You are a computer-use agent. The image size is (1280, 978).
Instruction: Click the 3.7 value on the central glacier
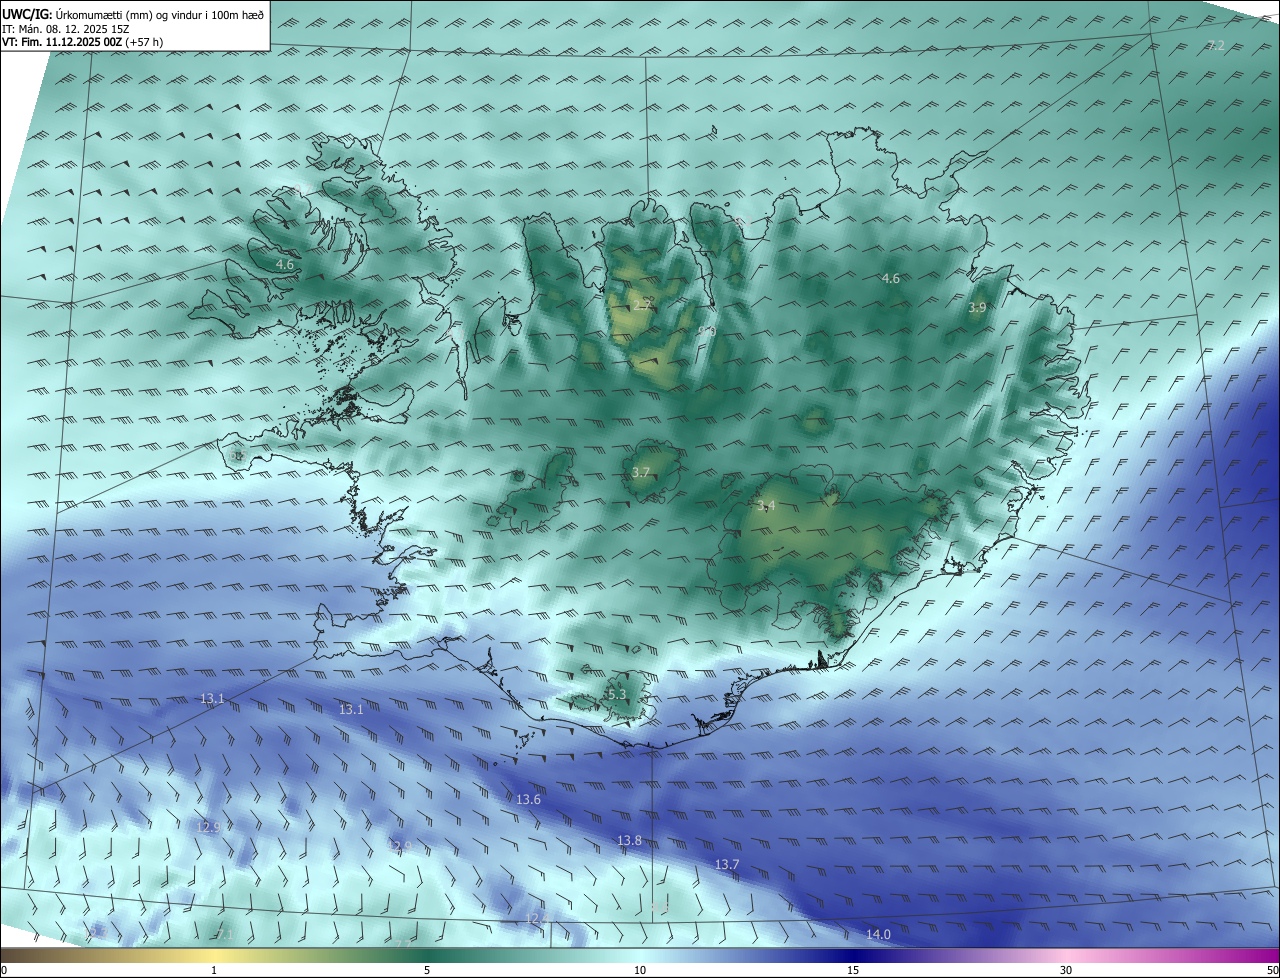coord(641,472)
